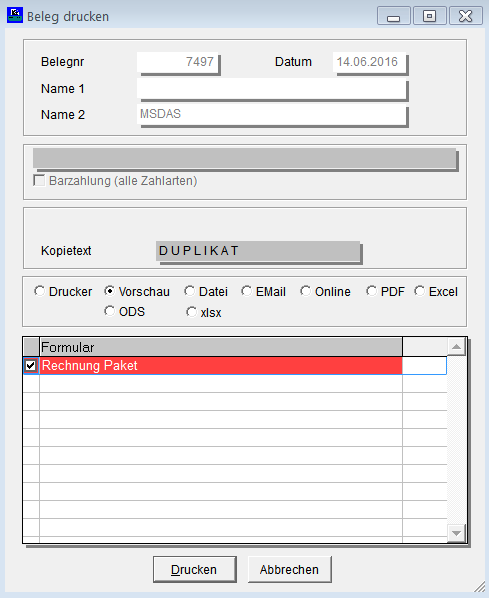Click the Name 1 input field
The width and height of the screenshot is (489, 598).
[x=272, y=89]
